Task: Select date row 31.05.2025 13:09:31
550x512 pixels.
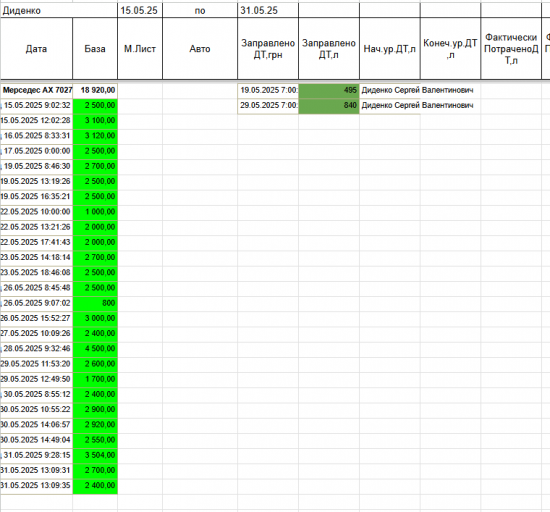Action: tap(36, 470)
